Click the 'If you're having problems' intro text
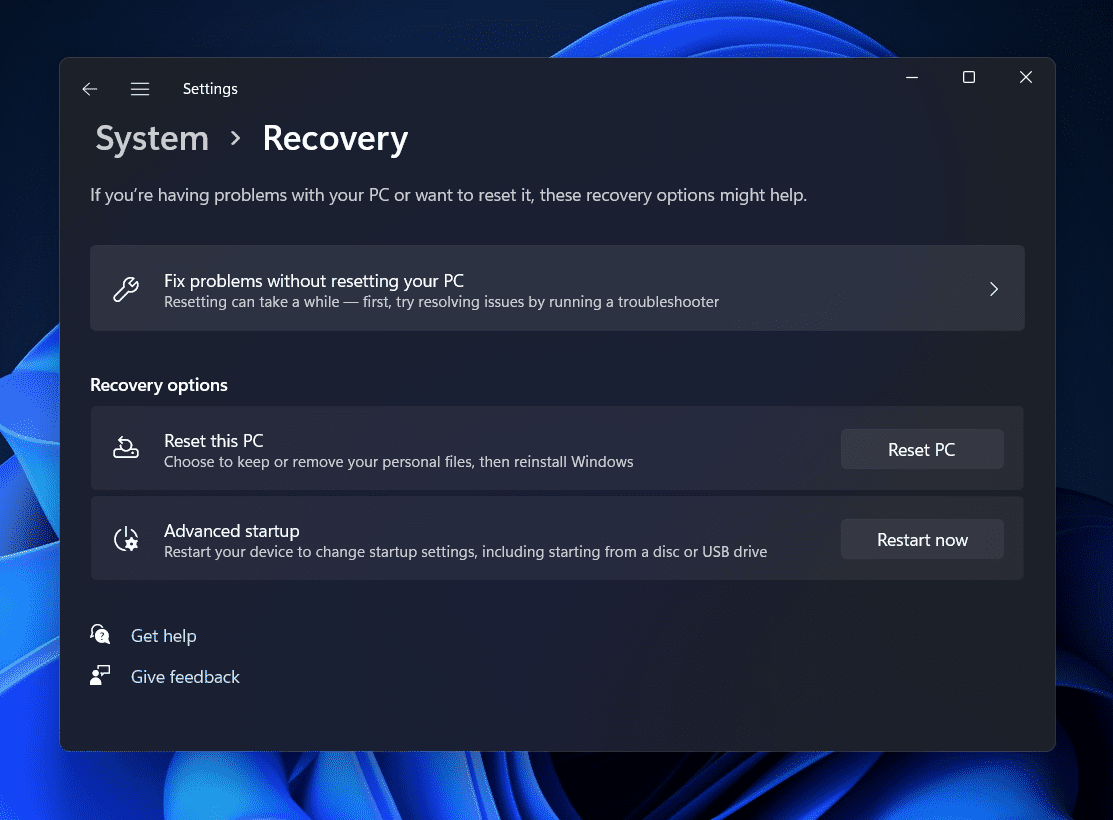The height and width of the screenshot is (820, 1113). (449, 195)
